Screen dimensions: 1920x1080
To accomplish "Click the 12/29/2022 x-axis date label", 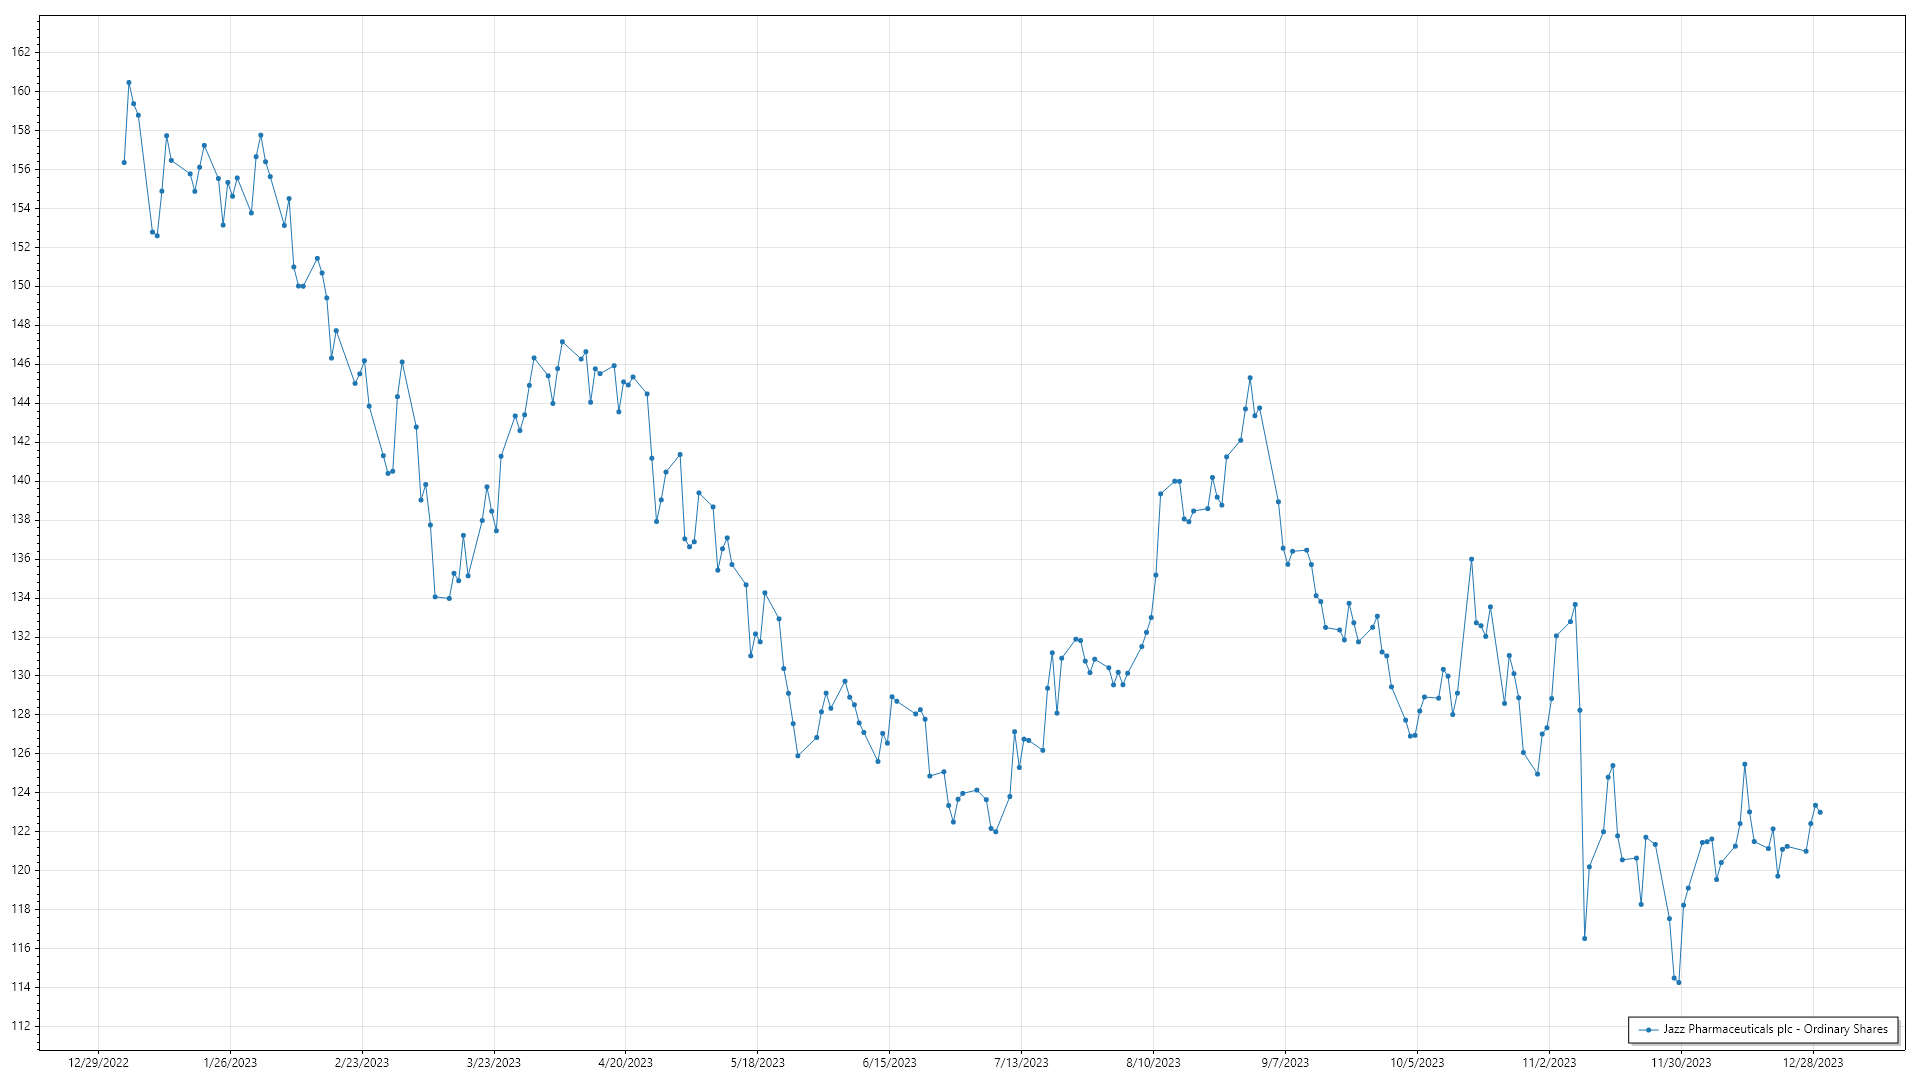I will point(98,1063).
